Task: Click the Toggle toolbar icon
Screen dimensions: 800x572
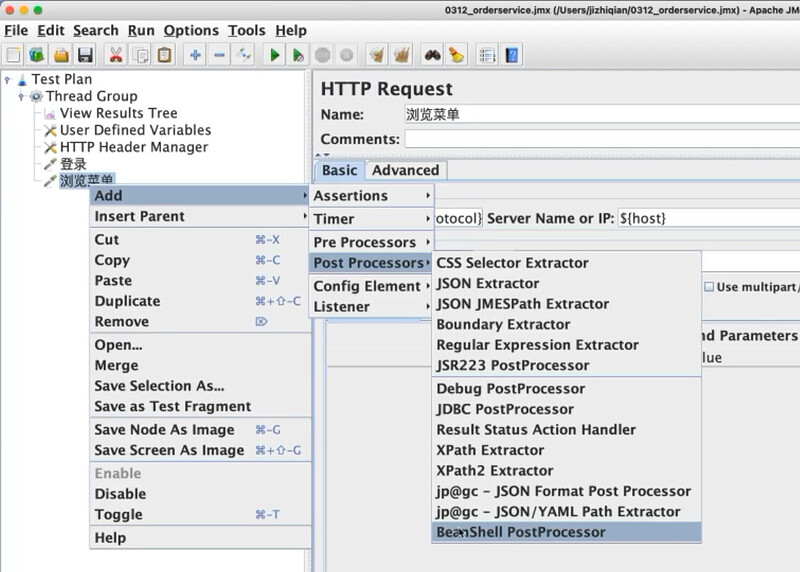Action: pyautogui.click(x=244, y=55)
